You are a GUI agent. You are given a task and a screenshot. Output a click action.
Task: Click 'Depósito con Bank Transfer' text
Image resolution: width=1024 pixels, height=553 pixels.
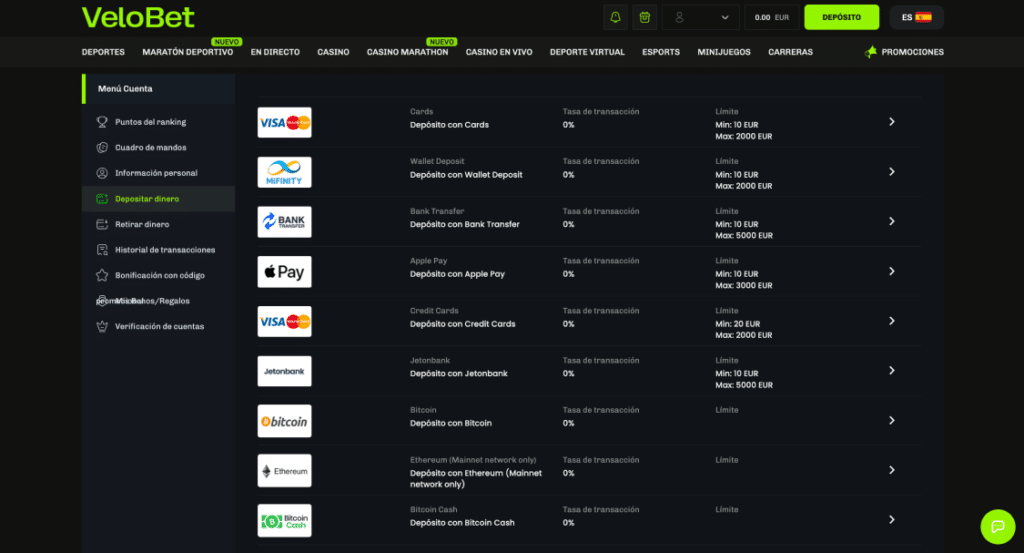click(465, 225)
